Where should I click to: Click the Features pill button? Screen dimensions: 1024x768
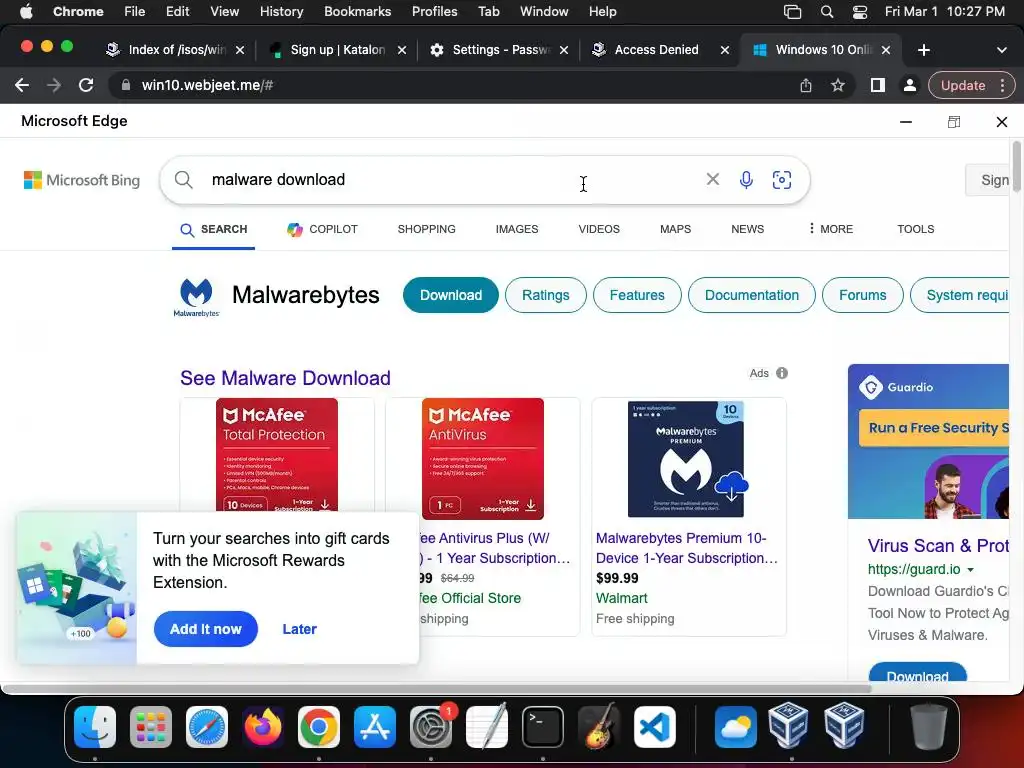click(637, 295)
